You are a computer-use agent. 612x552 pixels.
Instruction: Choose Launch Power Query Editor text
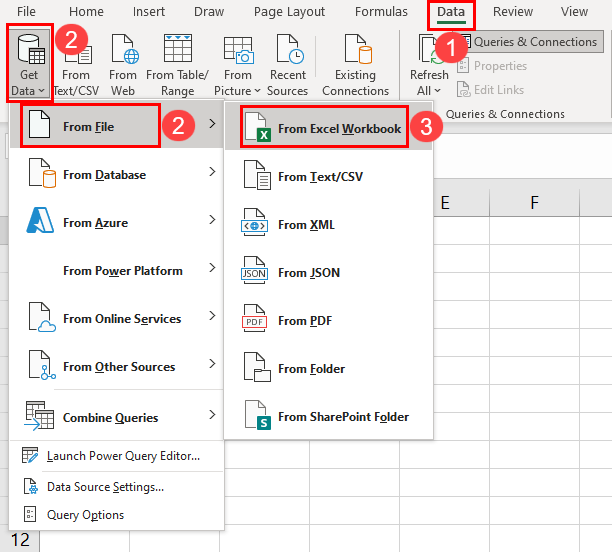tap(123, 456)
